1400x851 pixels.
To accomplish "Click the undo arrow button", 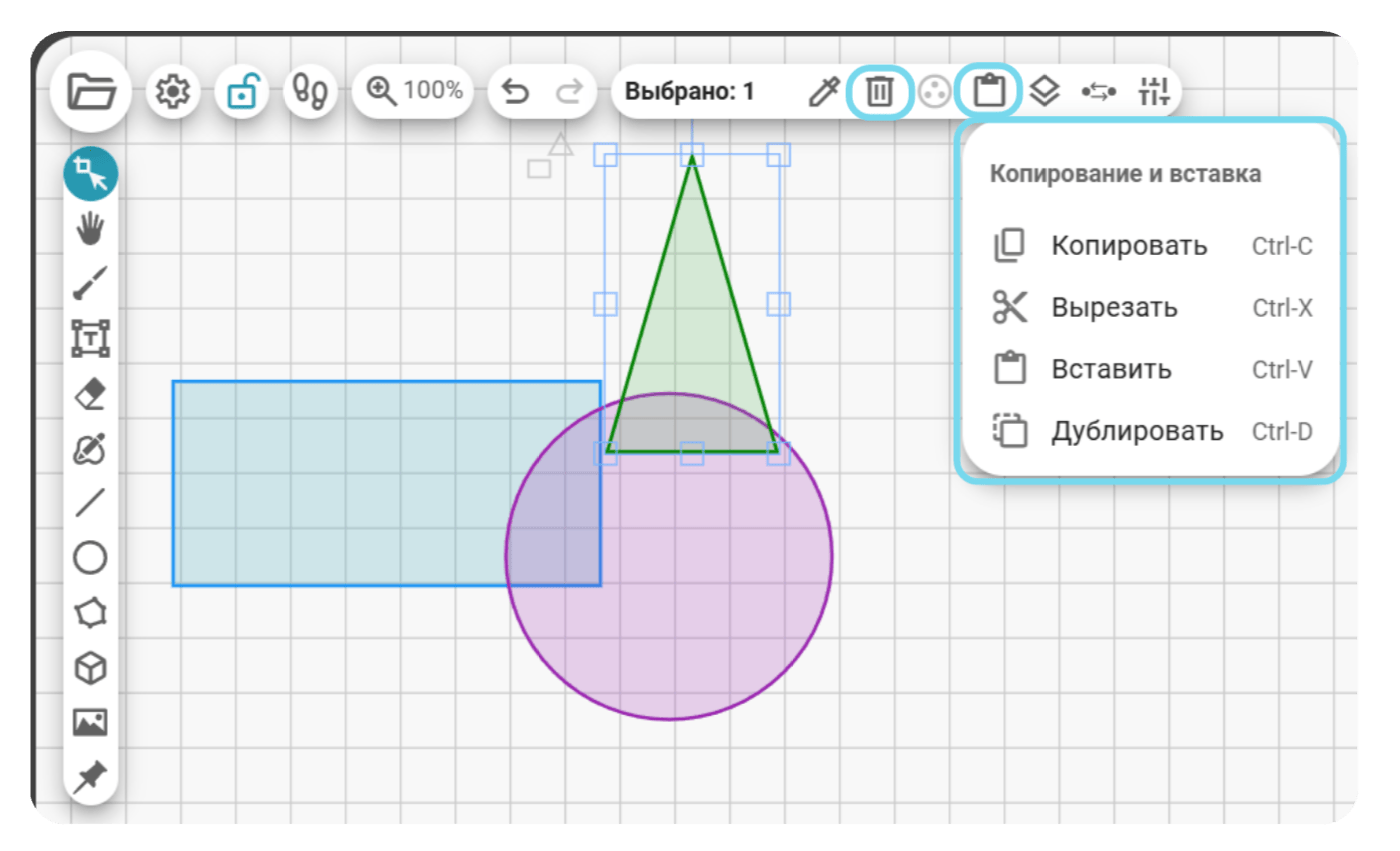I will [x=514, y=92].
